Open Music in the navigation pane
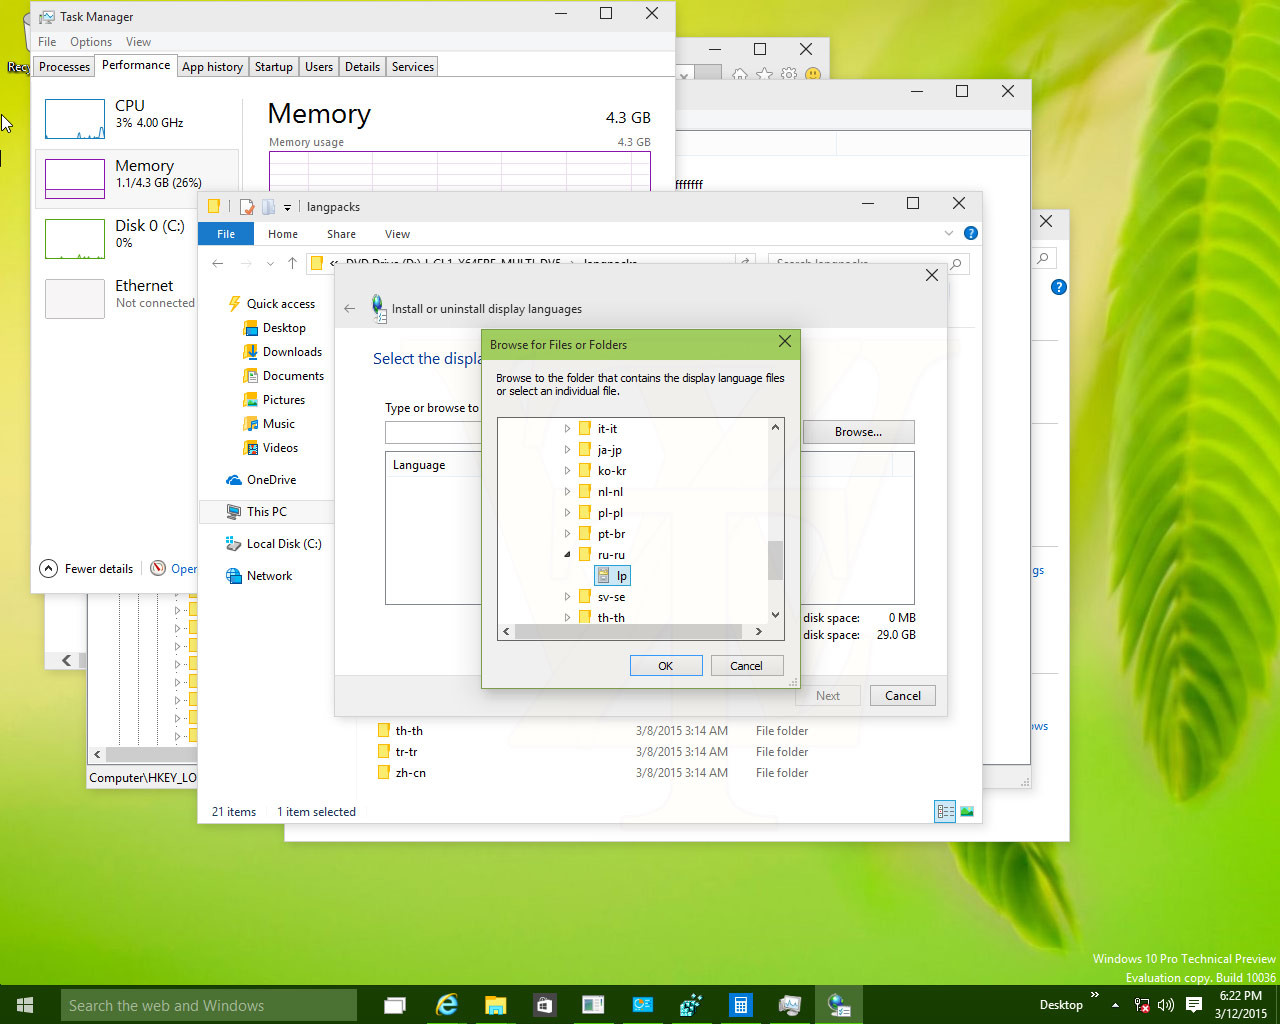 [x=270, y=424]
